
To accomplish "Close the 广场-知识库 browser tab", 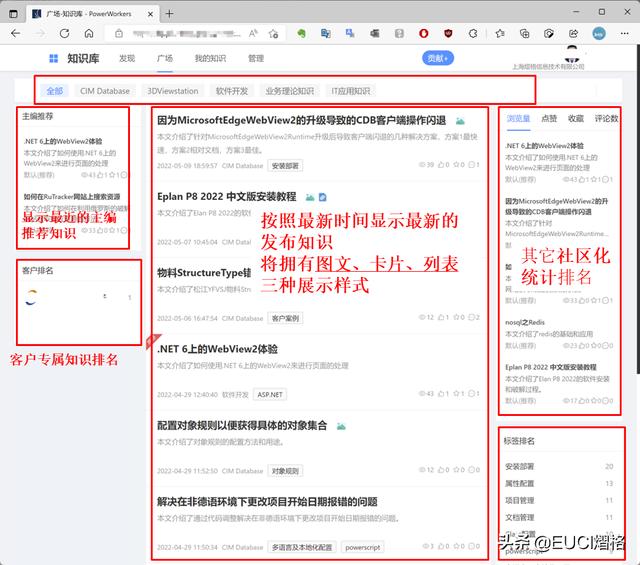I will tap(150, 14).
